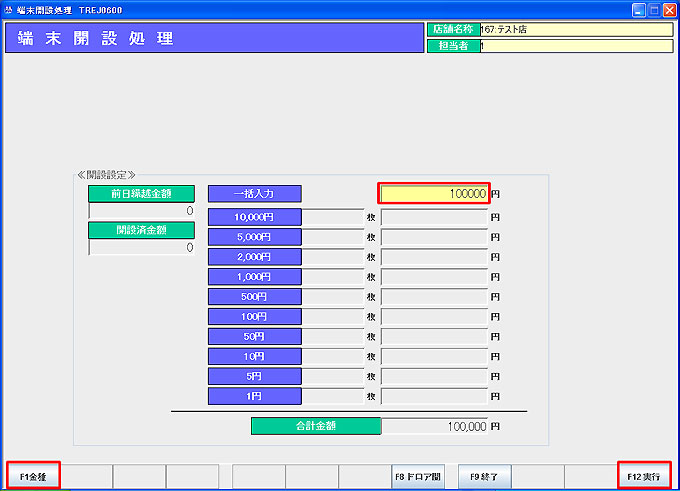680x491 pixels.
Task: Select the 一括入力 label button
Action: pos(254,193)
